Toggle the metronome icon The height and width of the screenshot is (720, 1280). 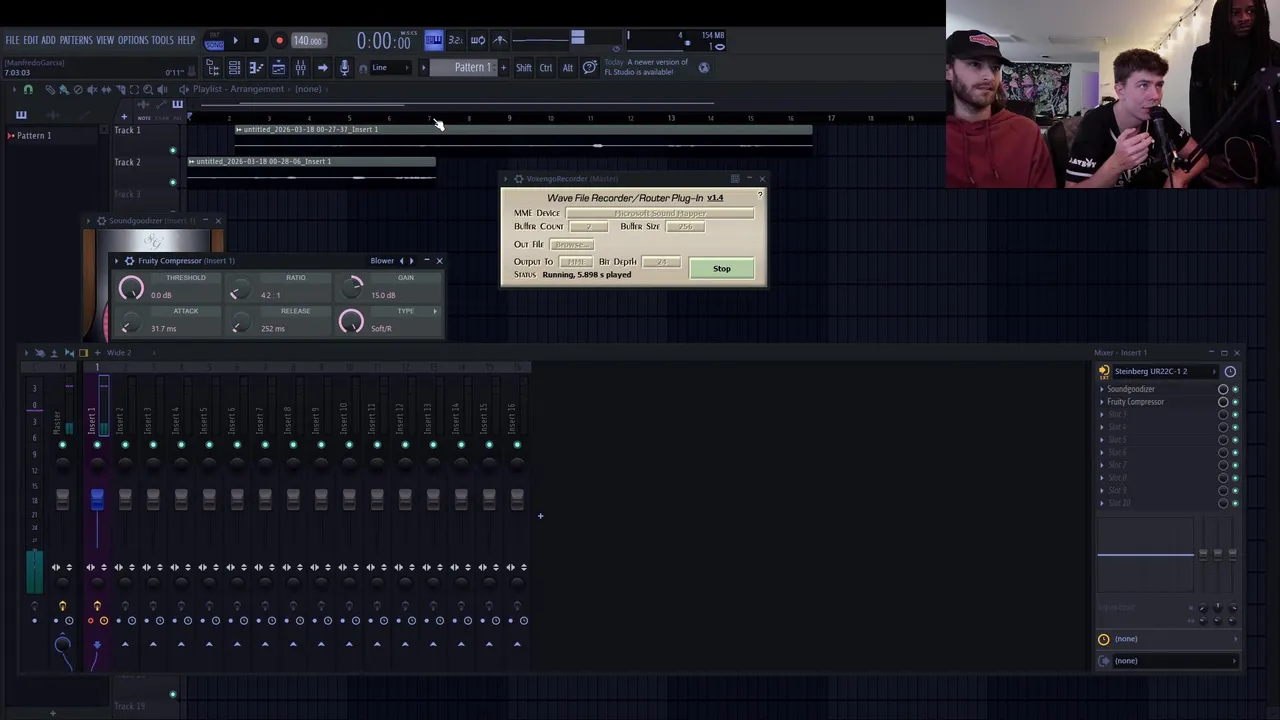click(499, 40)
